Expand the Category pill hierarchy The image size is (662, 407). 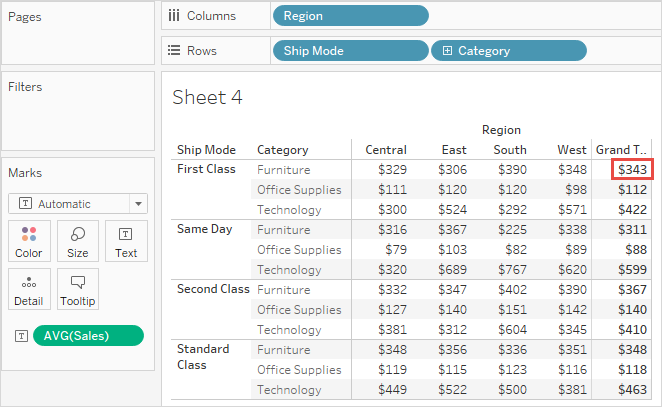tap(446, 51)
